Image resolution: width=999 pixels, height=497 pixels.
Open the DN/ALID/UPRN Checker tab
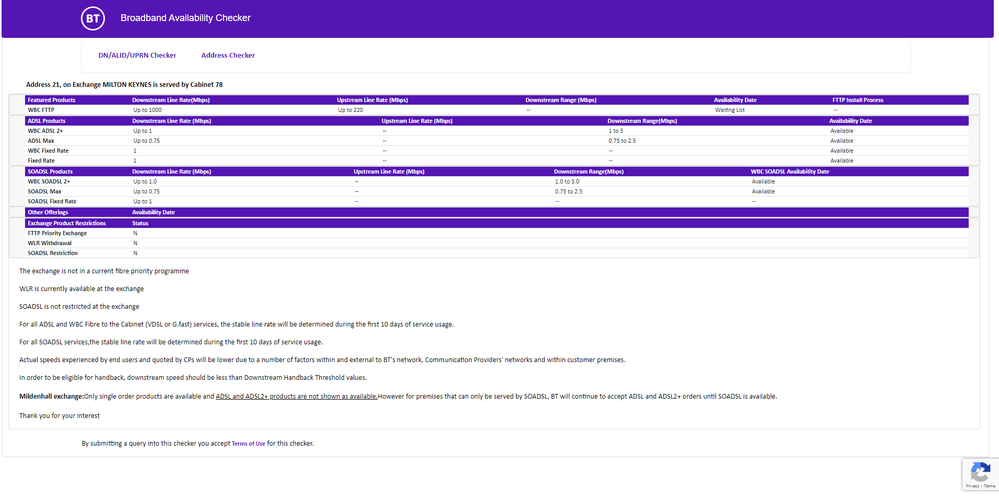(137, 55)
